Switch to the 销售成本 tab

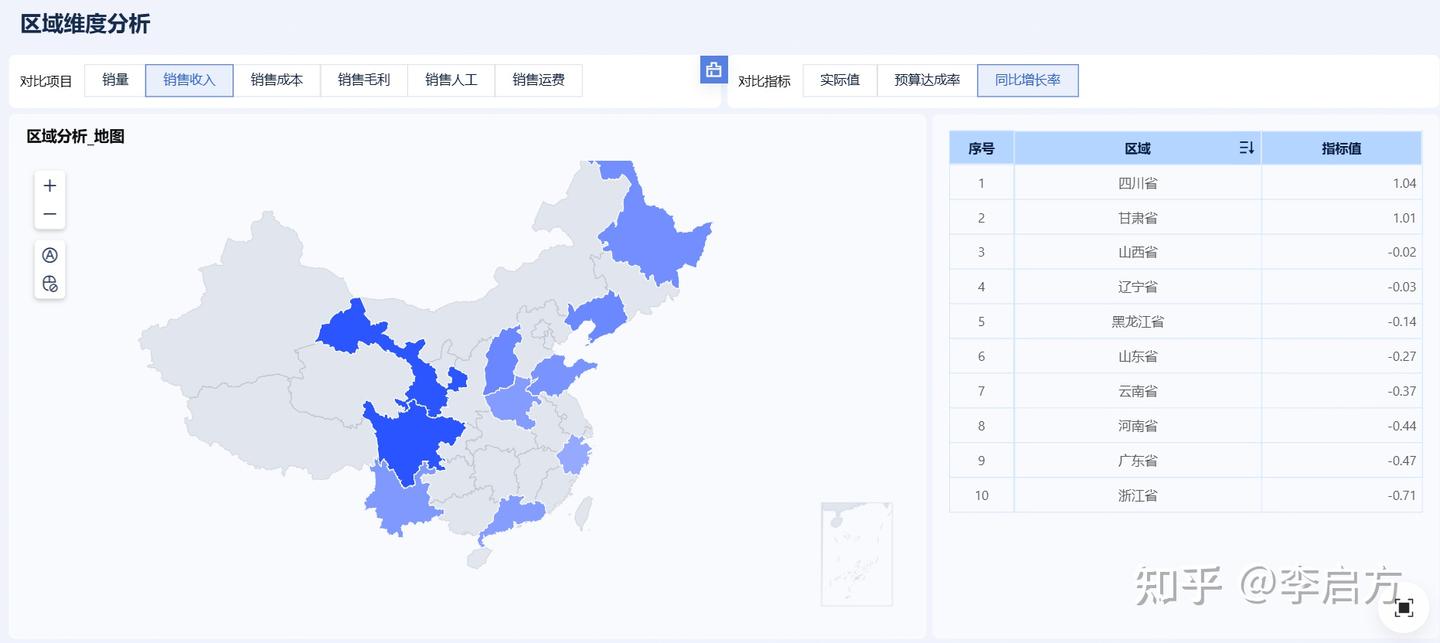tap(277, 80)
